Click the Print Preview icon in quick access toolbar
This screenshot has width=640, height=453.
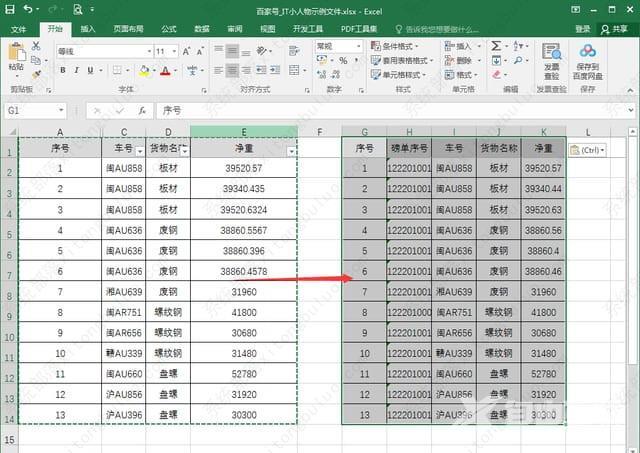[78, 9]
